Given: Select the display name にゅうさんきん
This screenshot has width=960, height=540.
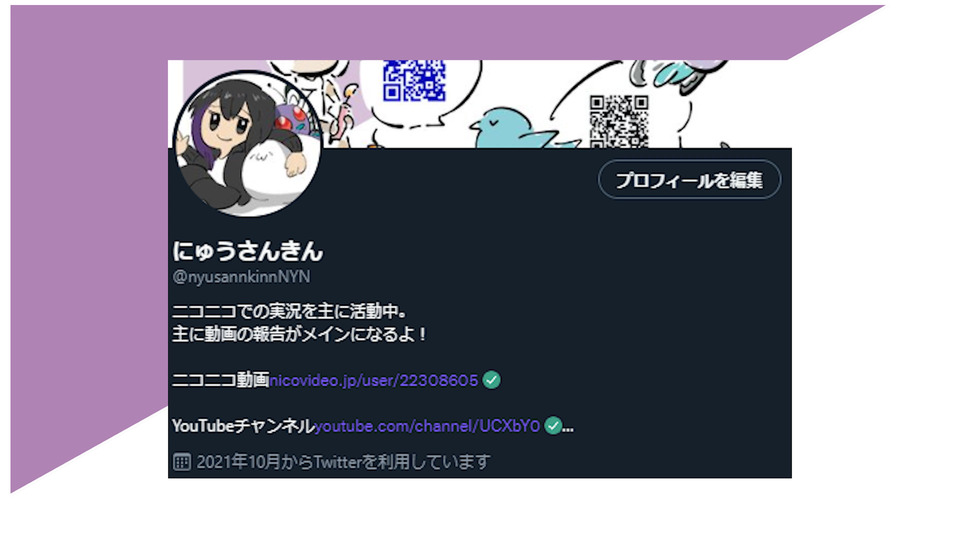Looking at the screenshot, I should coord(247,251).
